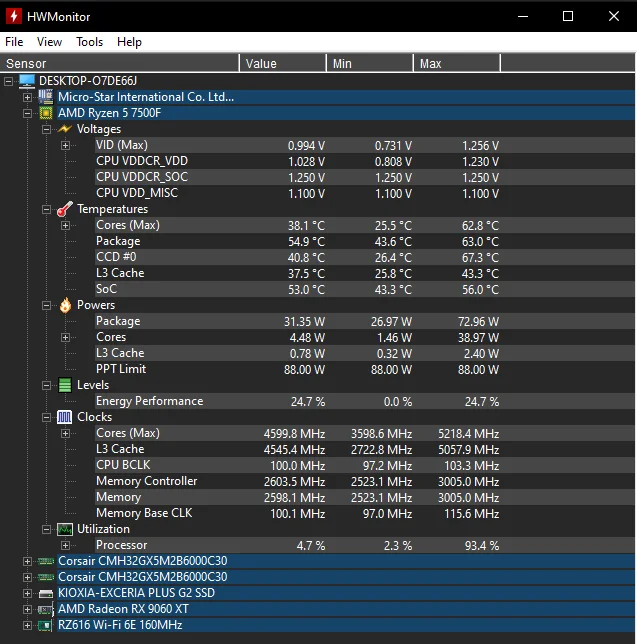The height and width of the screenshot is (644, 637).
Task: Collapse the AMD Ryzen 5 7500F node
Action: pyautogui.click(x=27, y=113)
